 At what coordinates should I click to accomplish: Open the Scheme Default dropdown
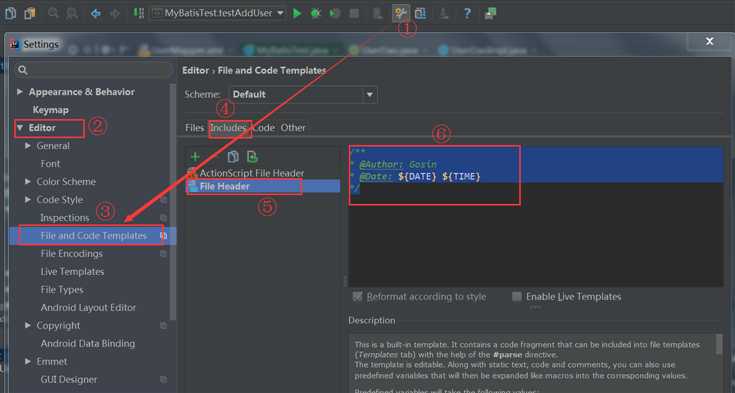(303, 94)
